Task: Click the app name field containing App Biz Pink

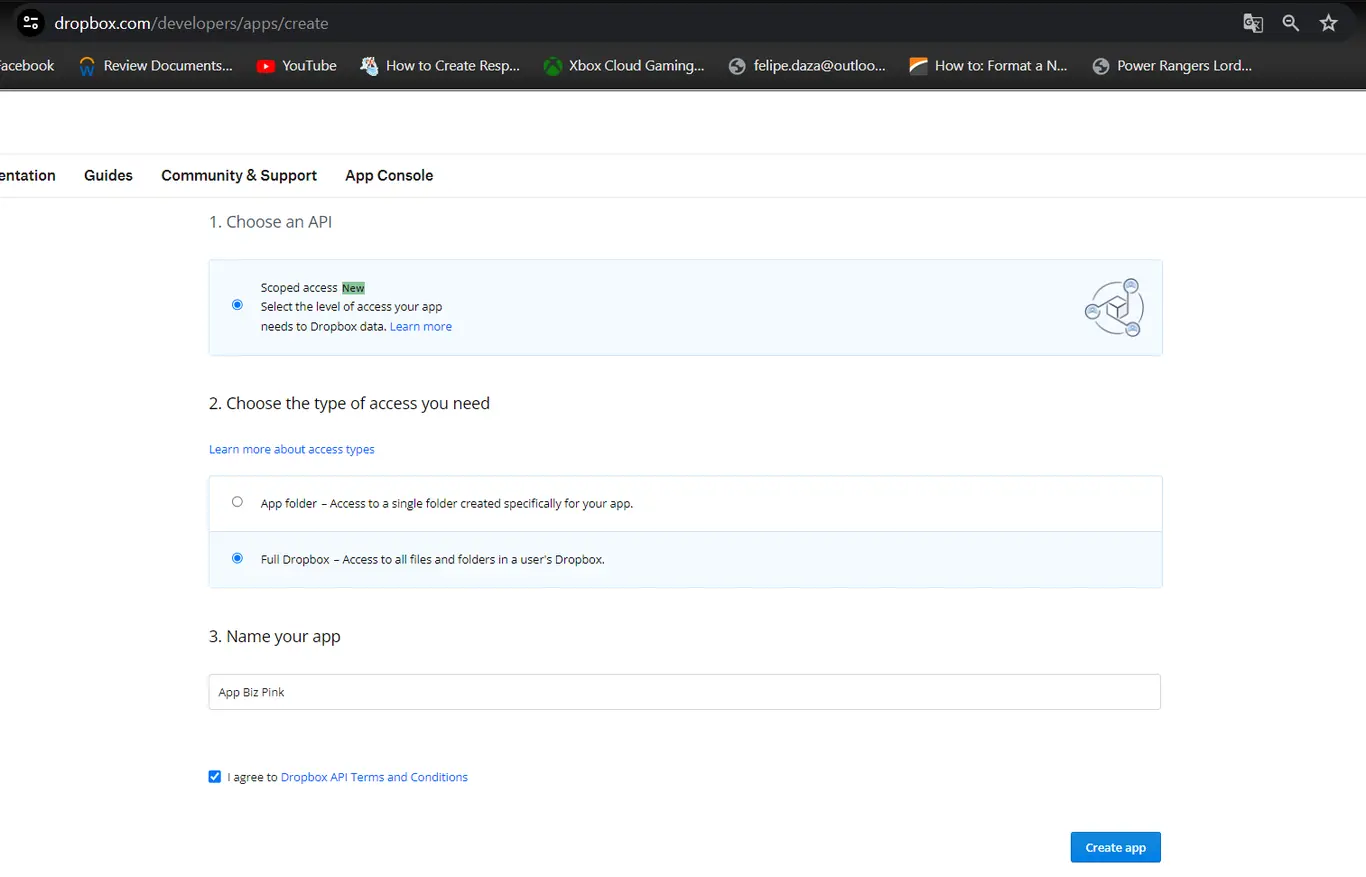Action: click(685, 692)
